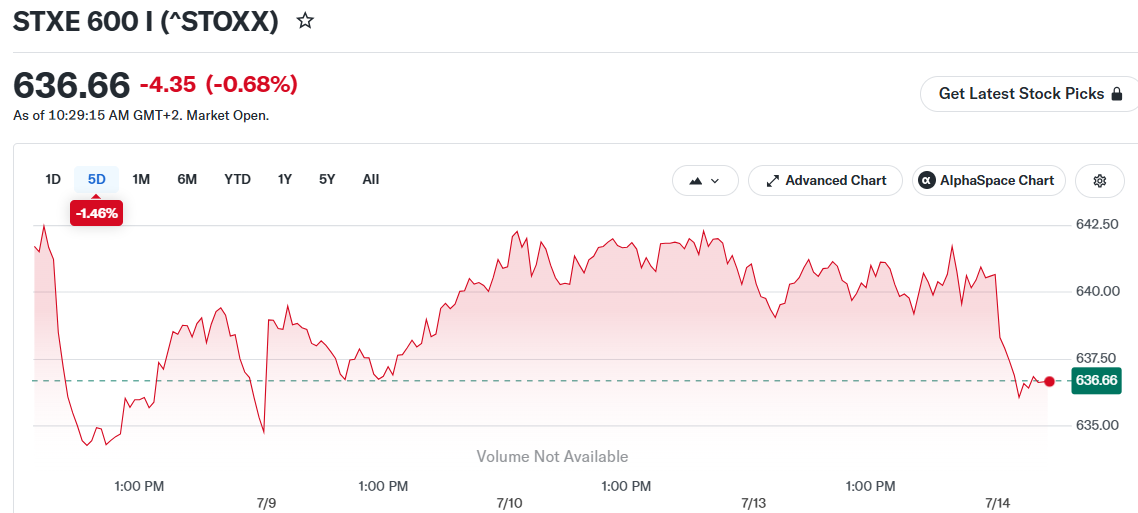Viewport: 1138px width, 513px height.
Task: Click the Advanced Chart expand arrows icon
Action: point(772,181)
